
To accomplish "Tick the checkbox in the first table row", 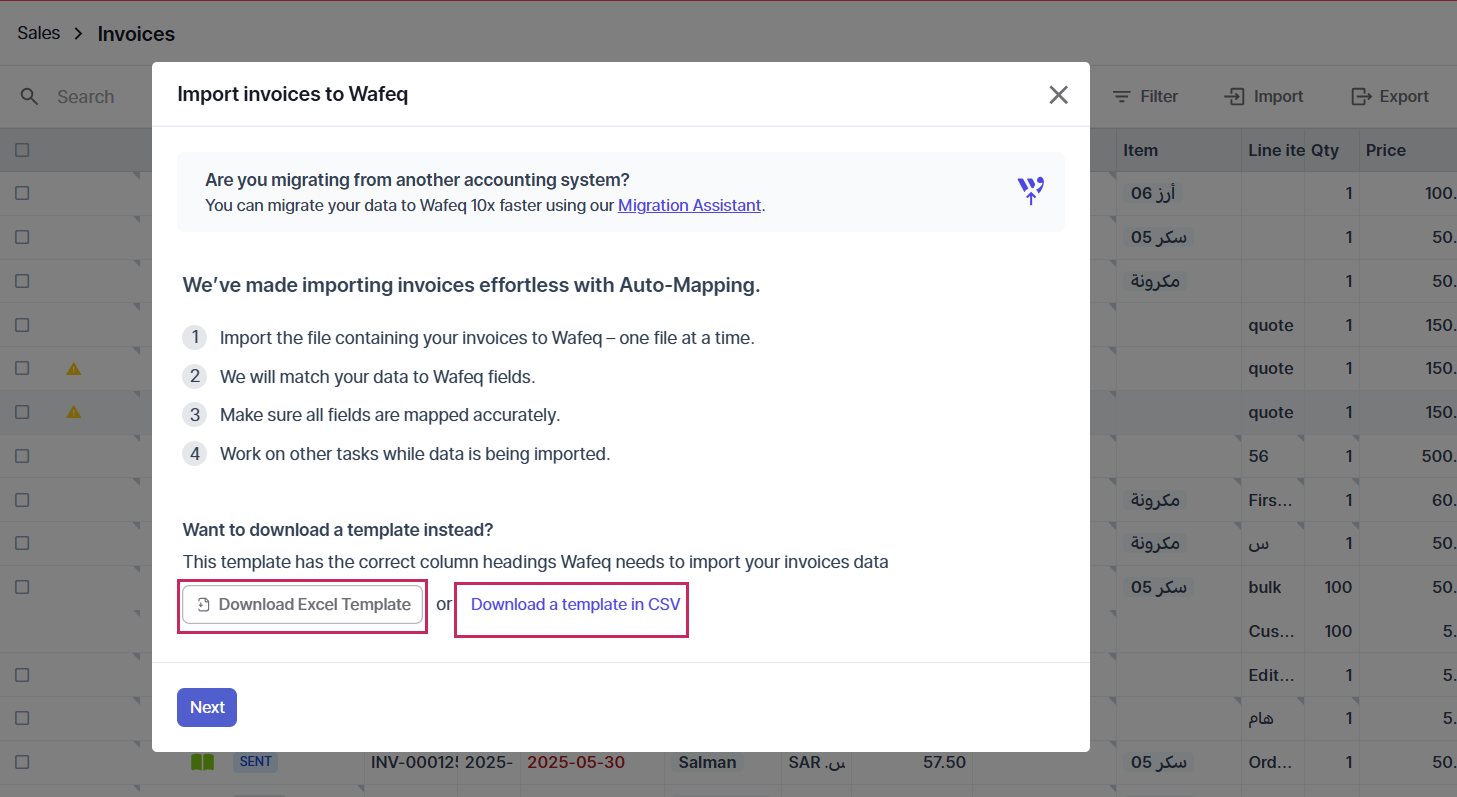I will pyautogui.click(x=22, y=193).
